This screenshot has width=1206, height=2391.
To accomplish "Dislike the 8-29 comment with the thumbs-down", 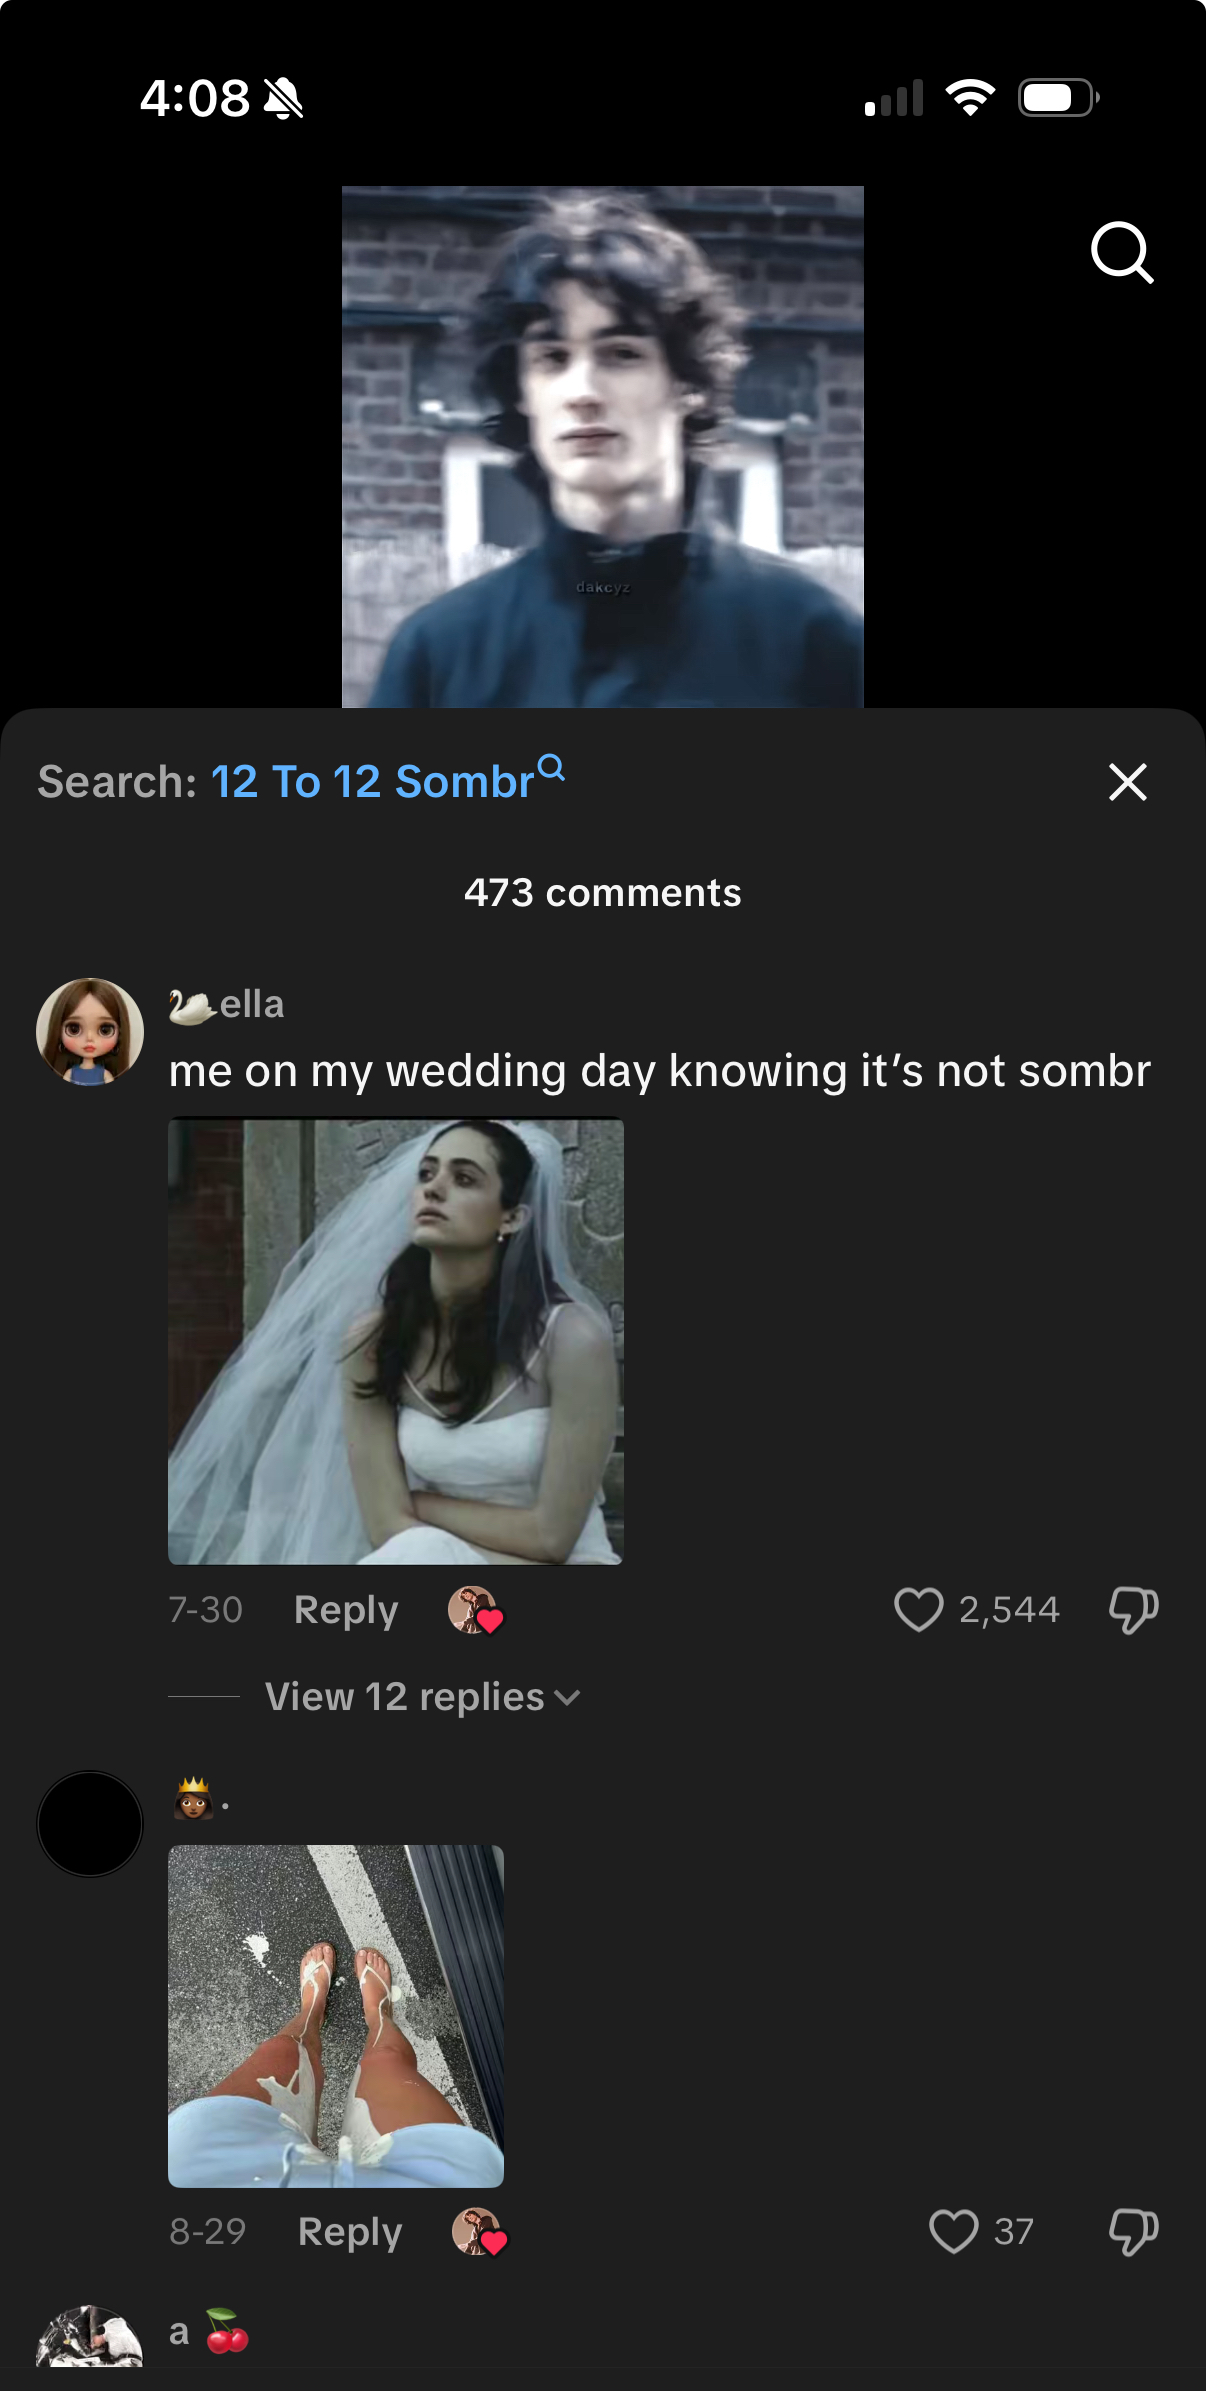I will [1133, 2231].
